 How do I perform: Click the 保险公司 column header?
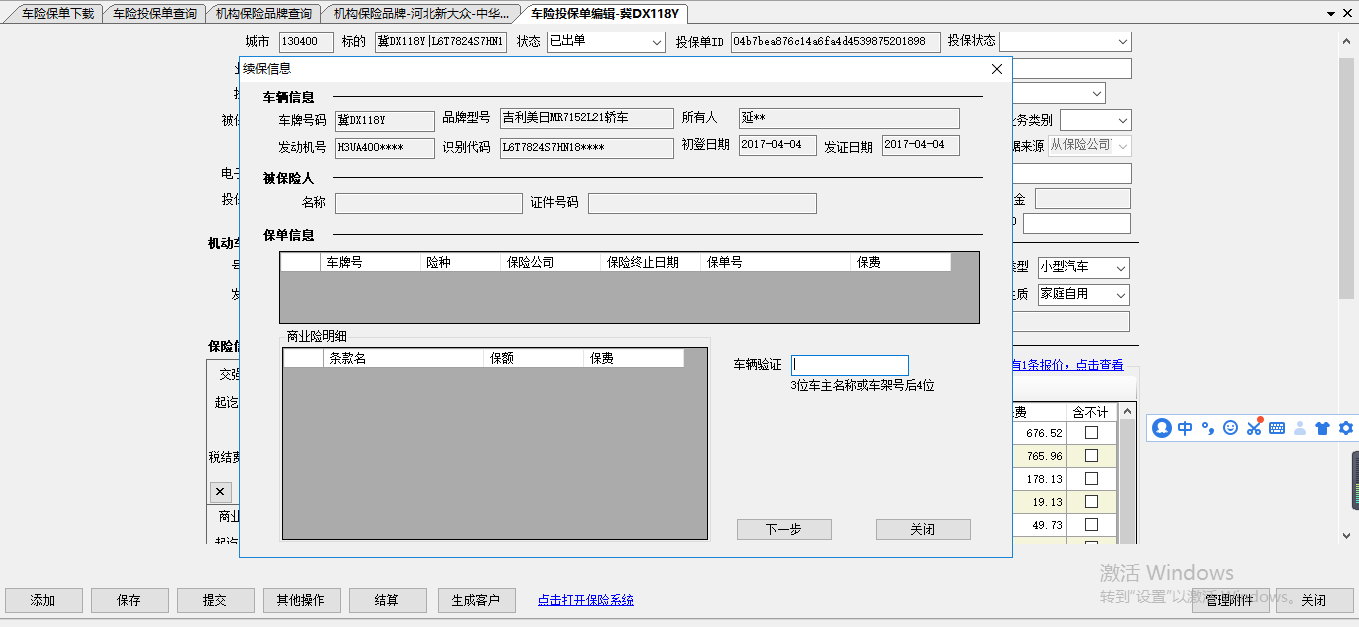tap(551, 262)
